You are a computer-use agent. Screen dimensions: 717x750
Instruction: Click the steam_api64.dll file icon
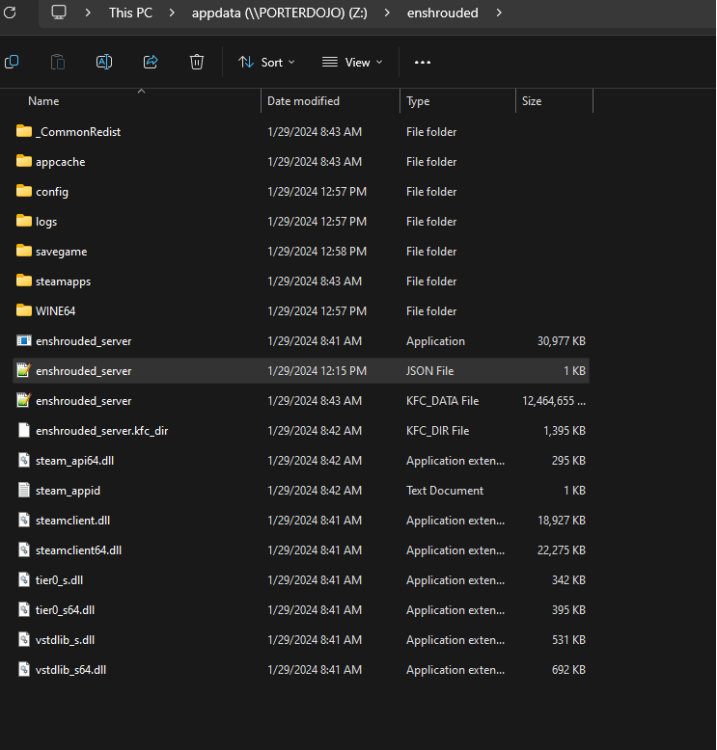pyautogui.click(x=24, y=460)
